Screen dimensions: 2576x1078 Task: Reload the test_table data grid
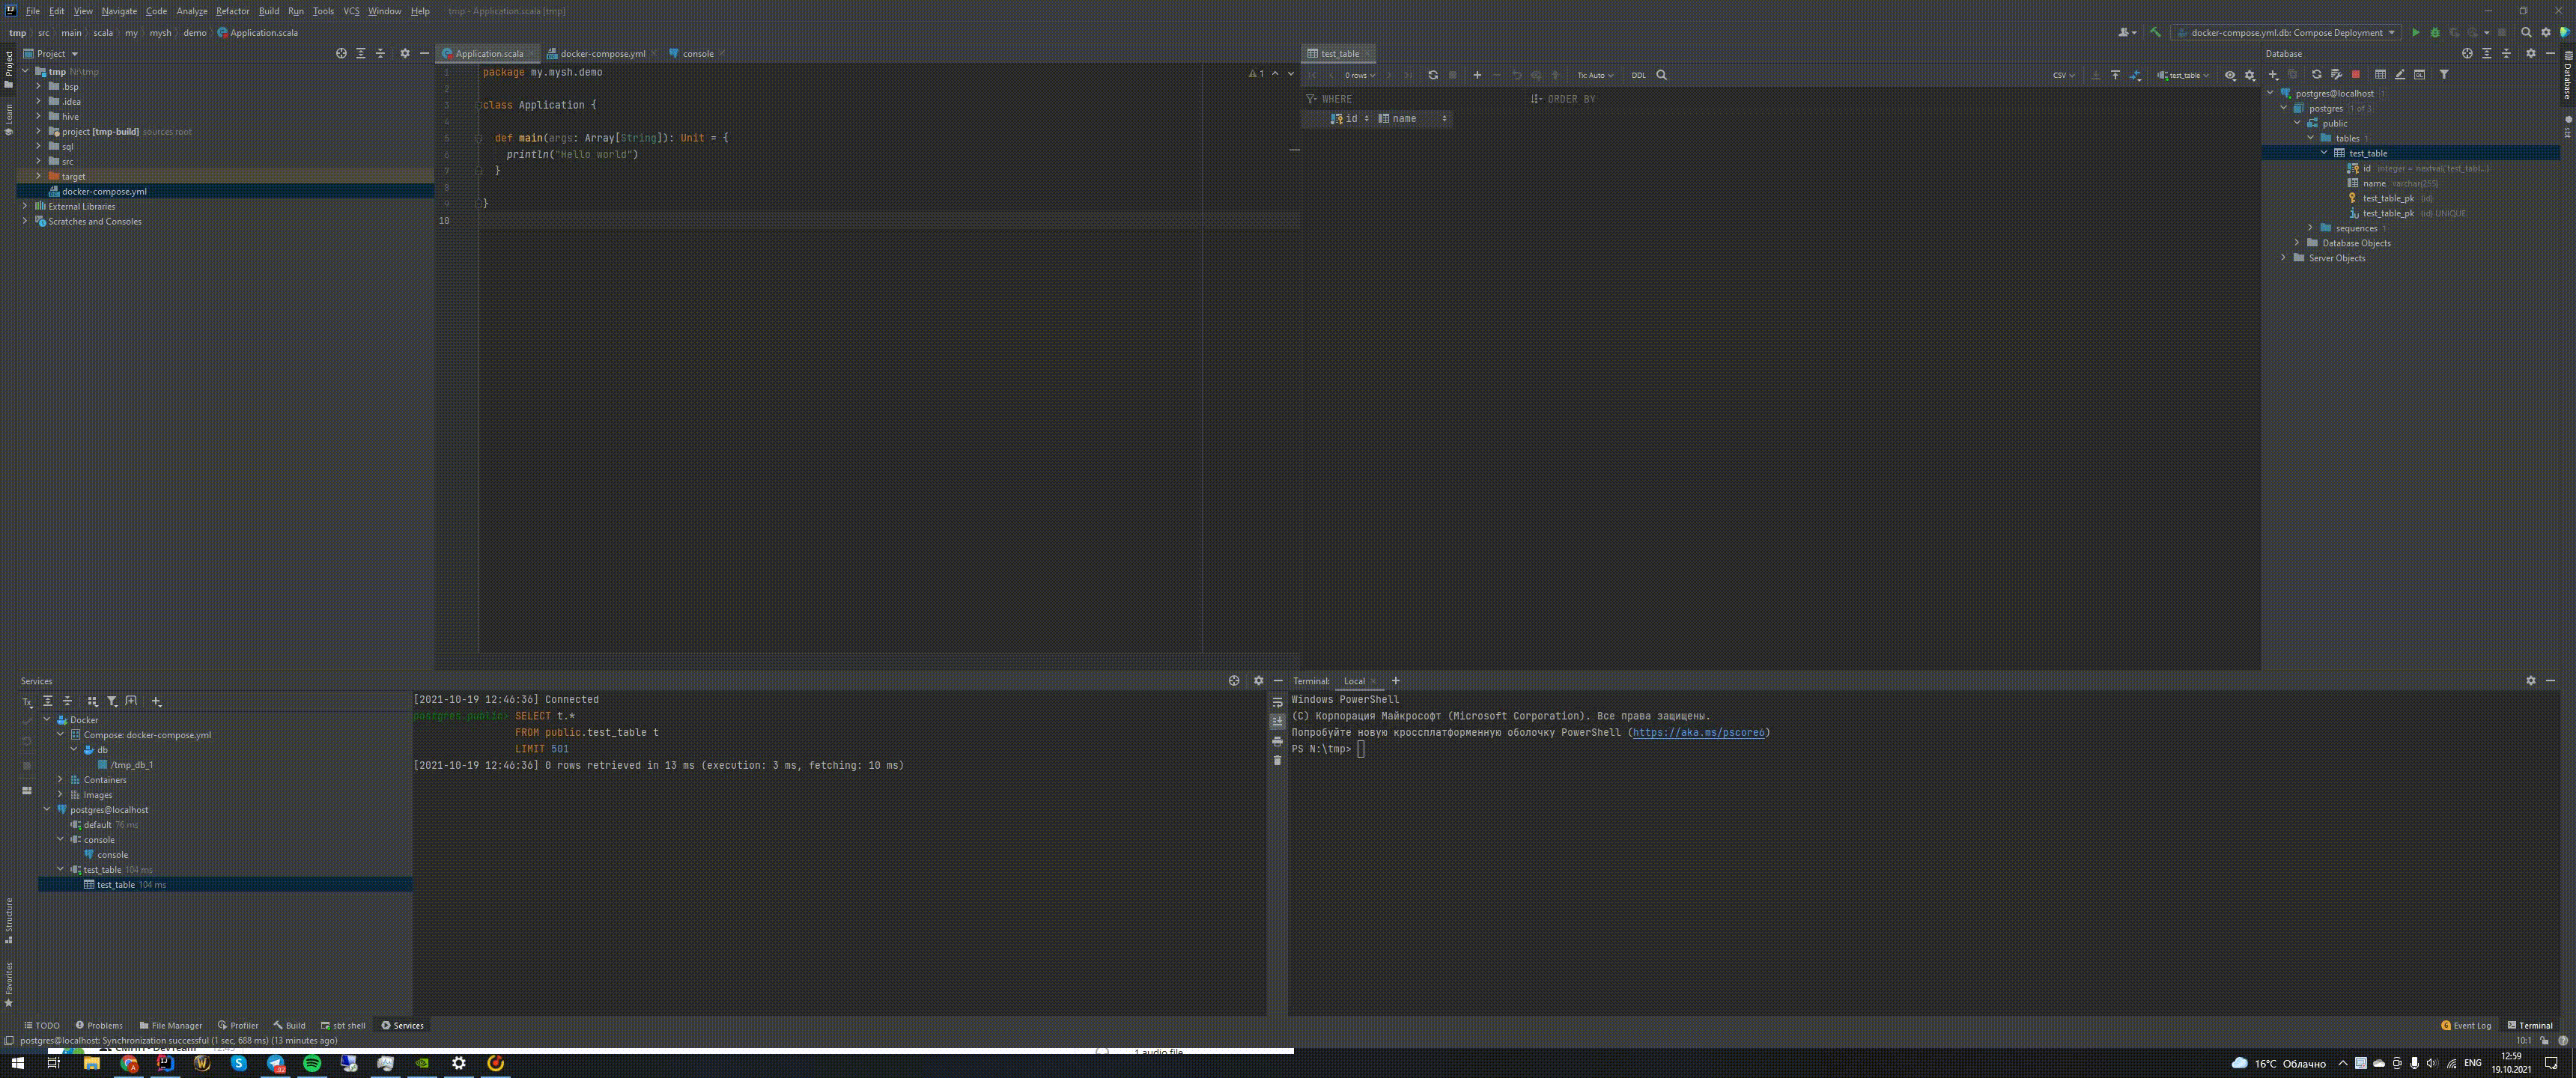tap(1432, 75)
